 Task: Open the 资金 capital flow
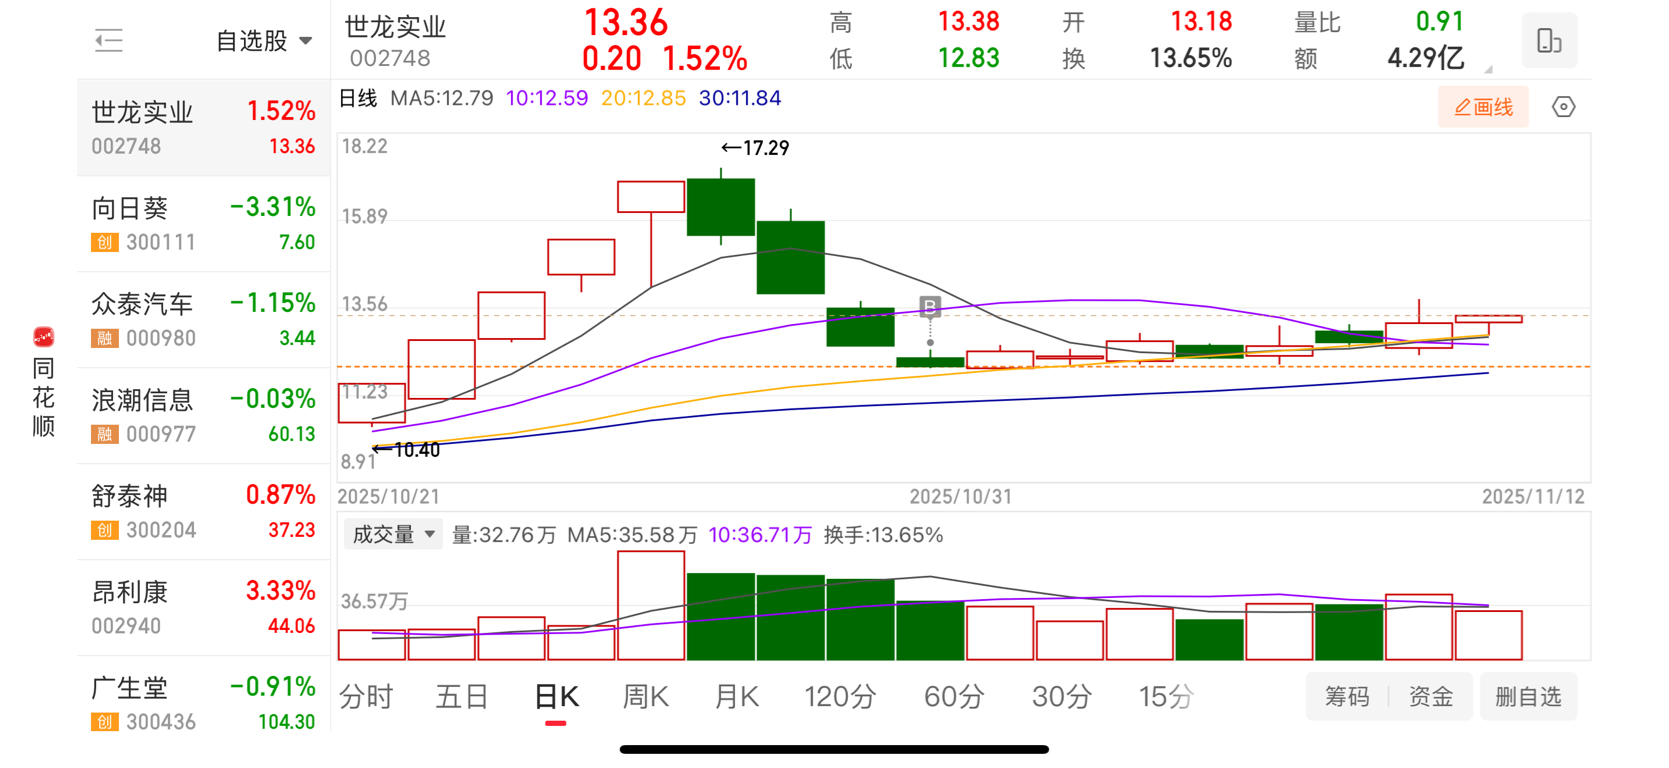[x=1431, y=697]
